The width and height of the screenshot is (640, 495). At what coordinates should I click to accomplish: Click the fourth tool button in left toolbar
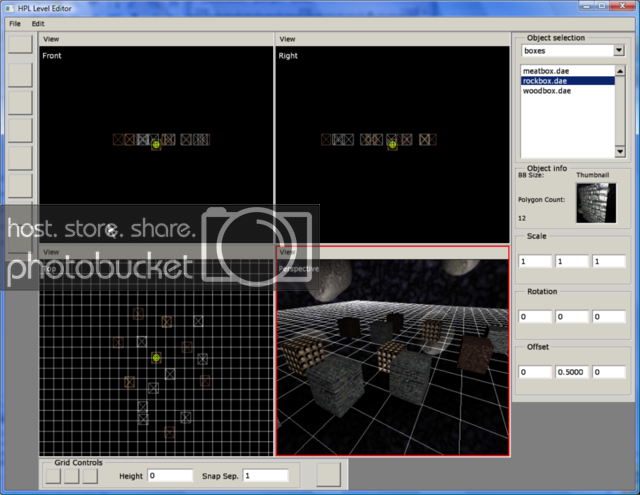20,130
